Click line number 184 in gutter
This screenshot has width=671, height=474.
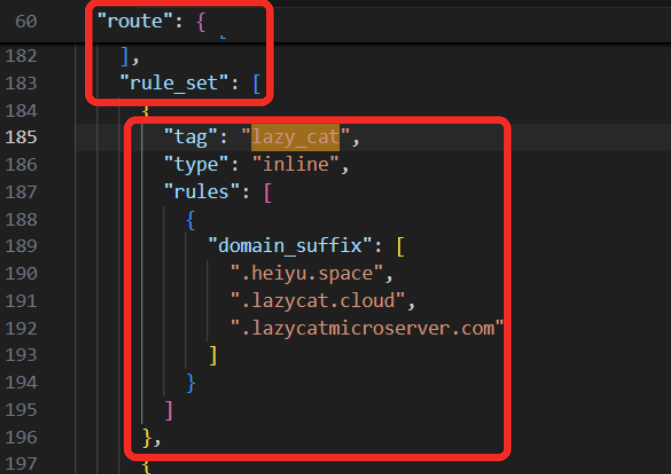(x=21, y=111)
